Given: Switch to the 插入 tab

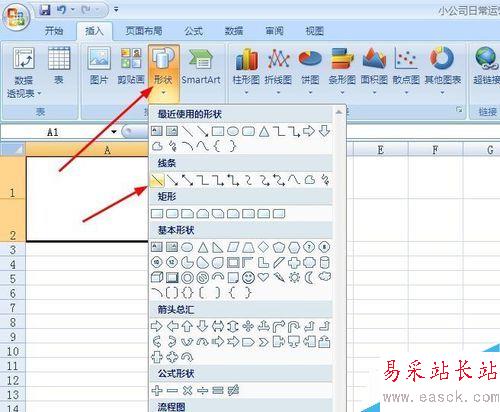Looking at the screenshot, I should (94, 31).
